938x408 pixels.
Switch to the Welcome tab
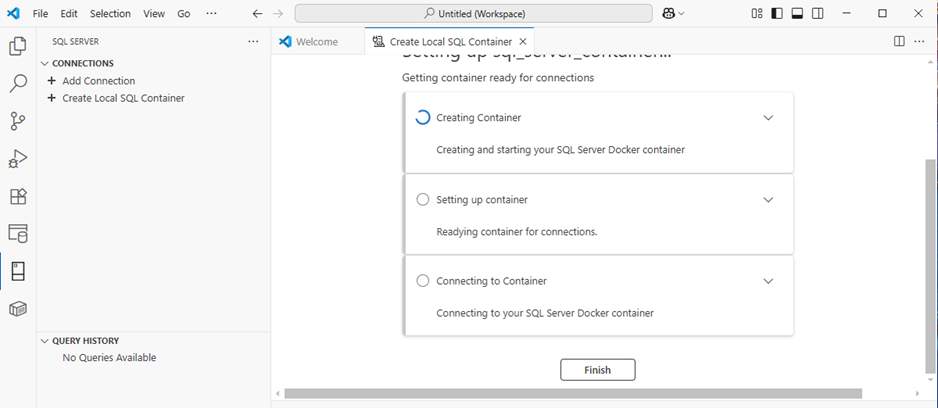[x=317, y=42]
